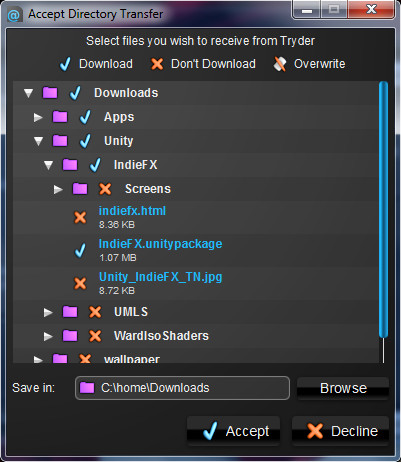This screenshot has width=401, height=462.
Task: Collapse the Downloads root folder
Action: (x=28, y=93)
